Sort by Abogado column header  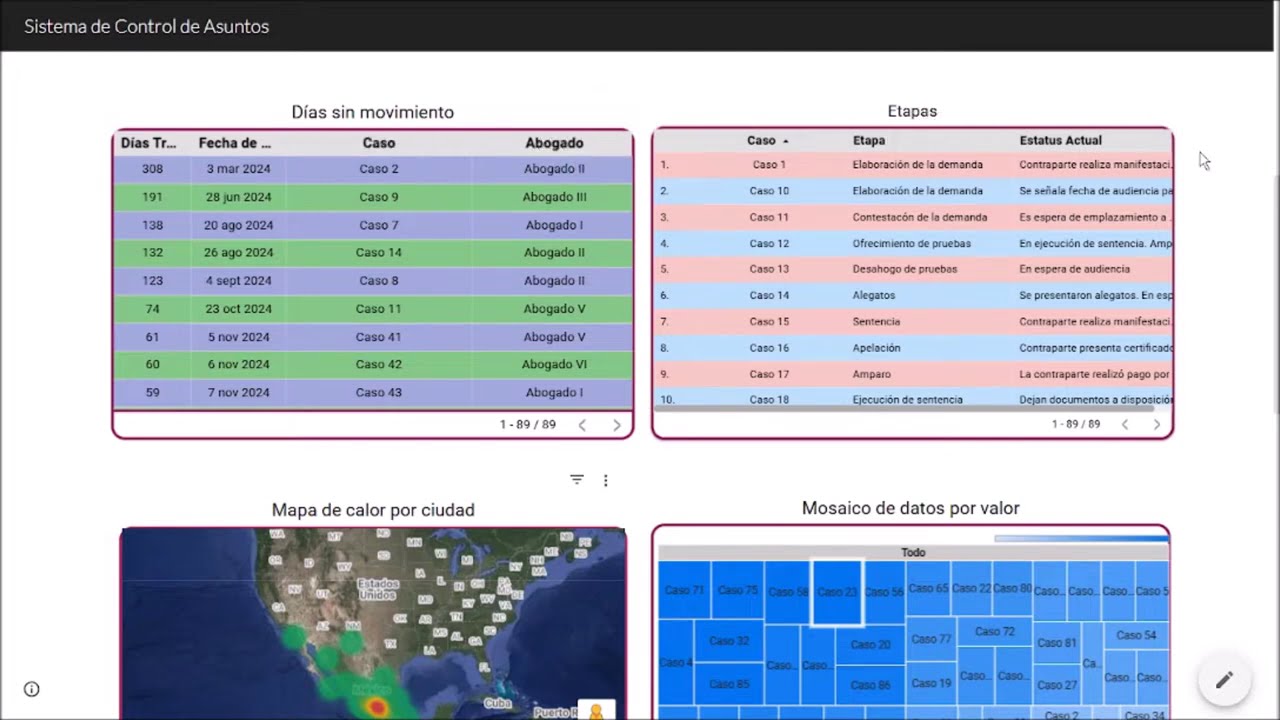tap(554, 143)
